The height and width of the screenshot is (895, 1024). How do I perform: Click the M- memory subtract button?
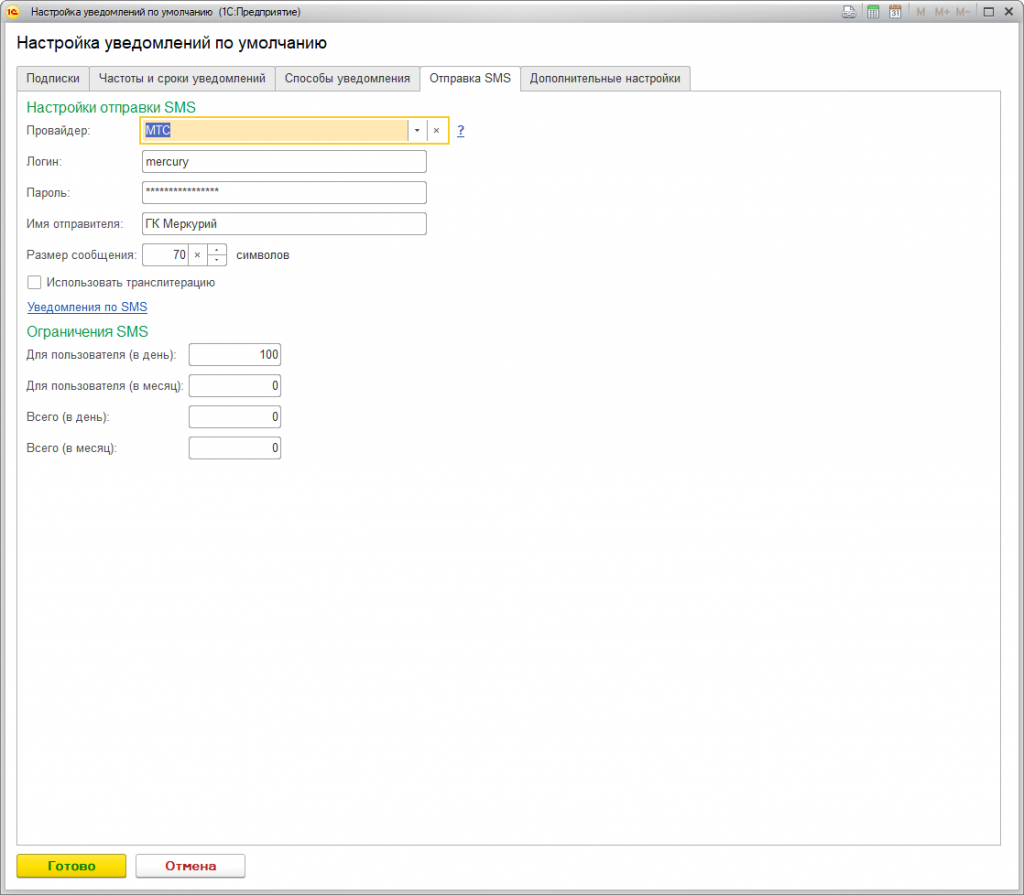point(963,12)
